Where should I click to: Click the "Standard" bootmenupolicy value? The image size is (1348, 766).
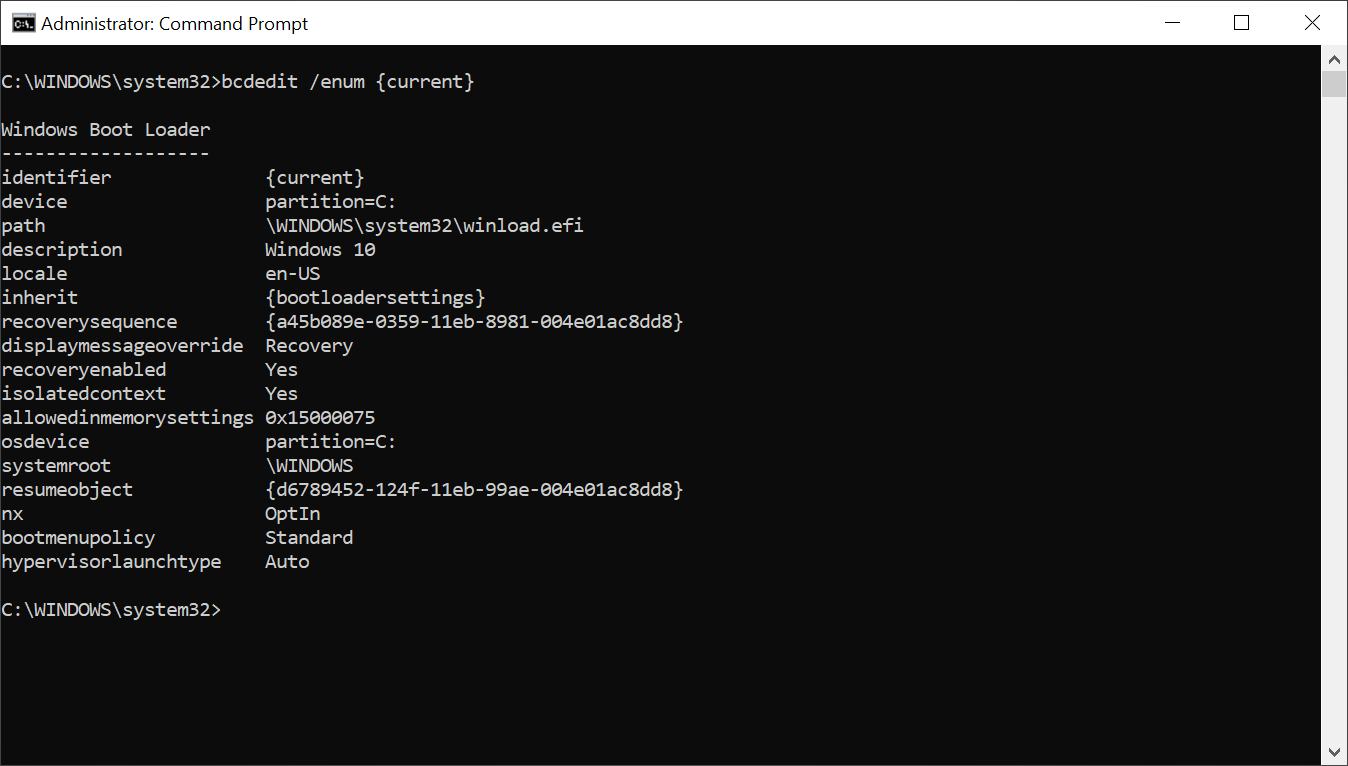coord(309,538)
